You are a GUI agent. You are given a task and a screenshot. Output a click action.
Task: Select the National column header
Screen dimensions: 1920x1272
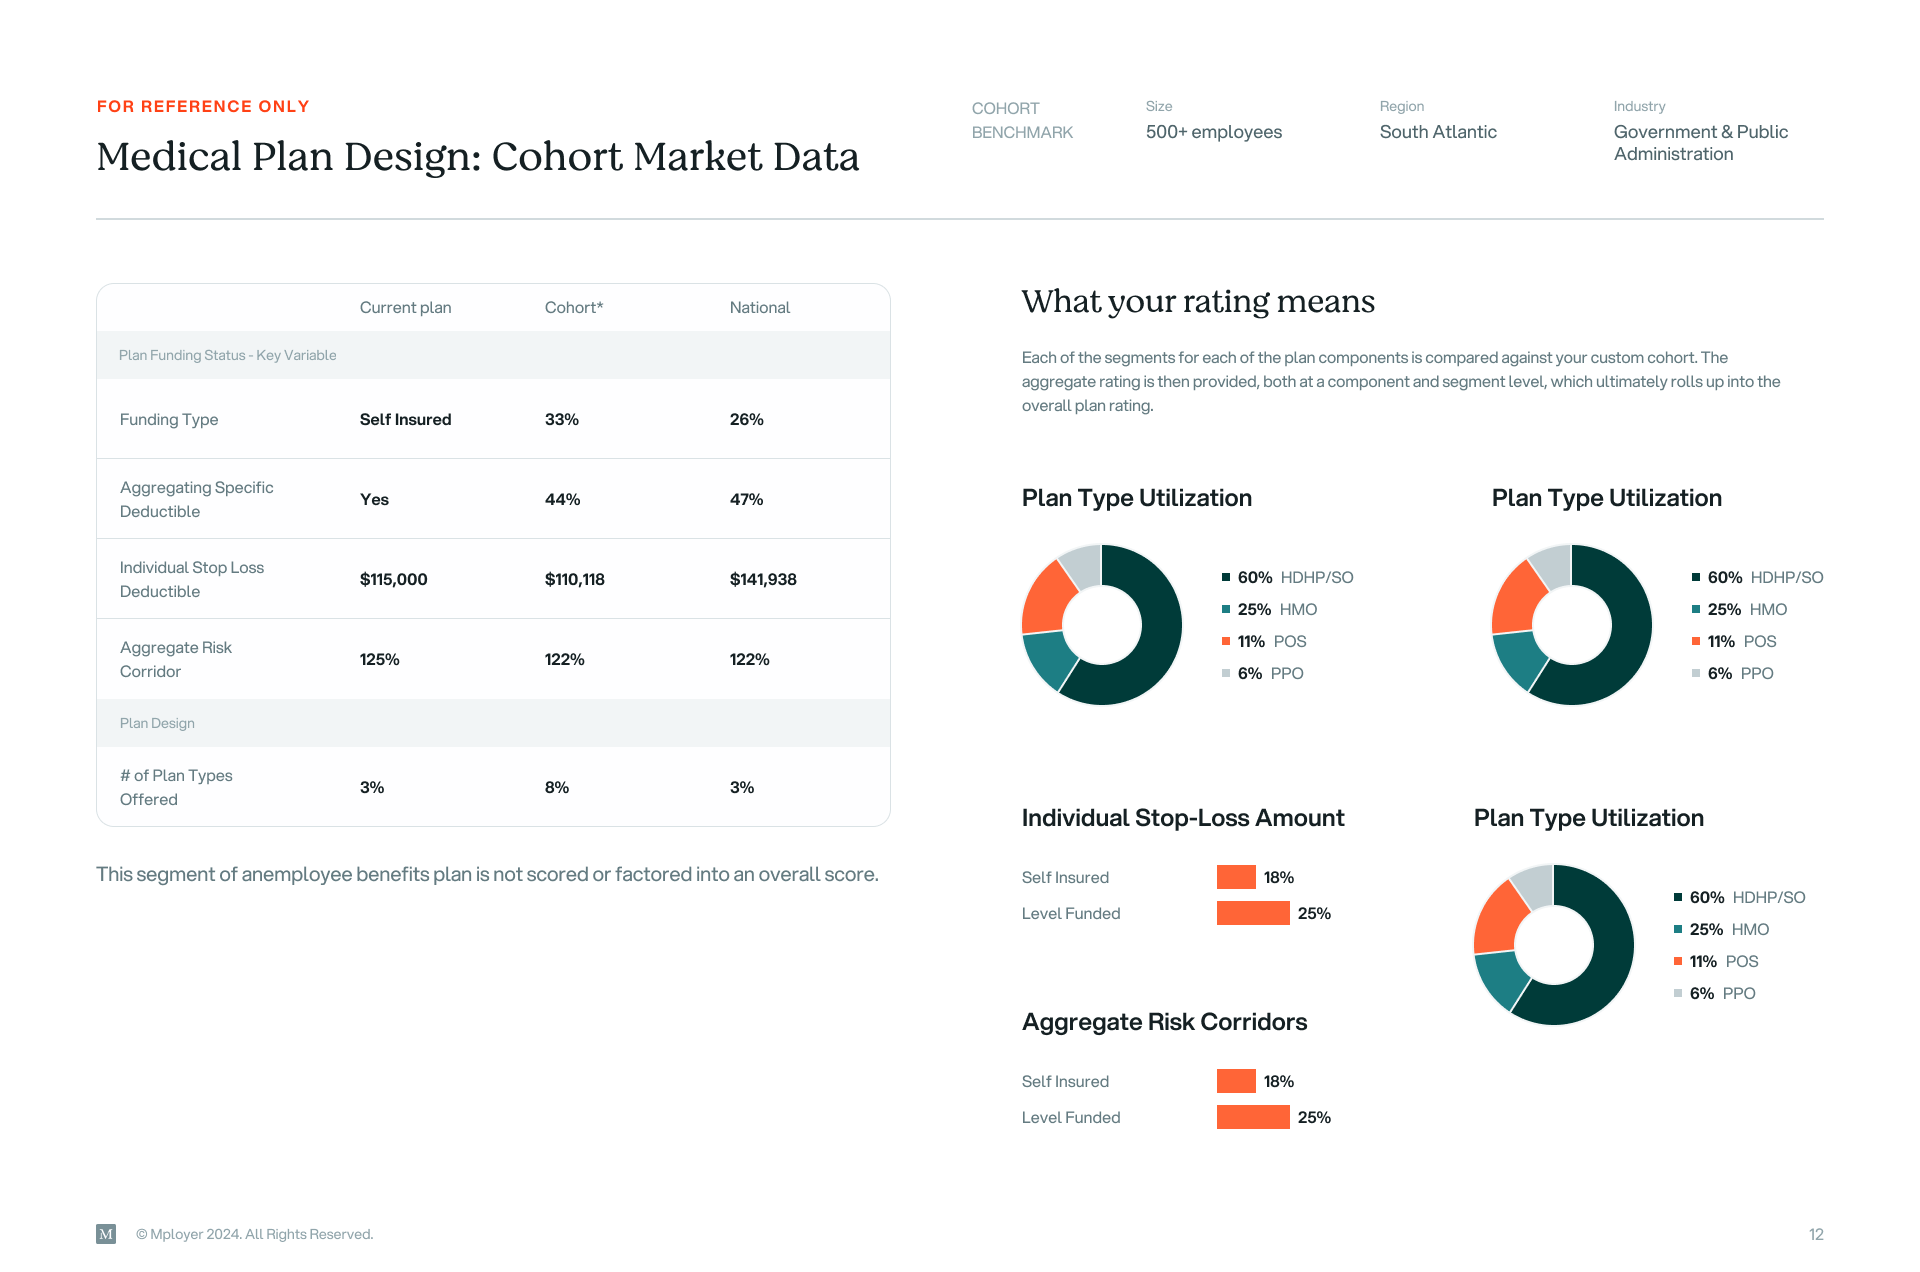point(759,308)
